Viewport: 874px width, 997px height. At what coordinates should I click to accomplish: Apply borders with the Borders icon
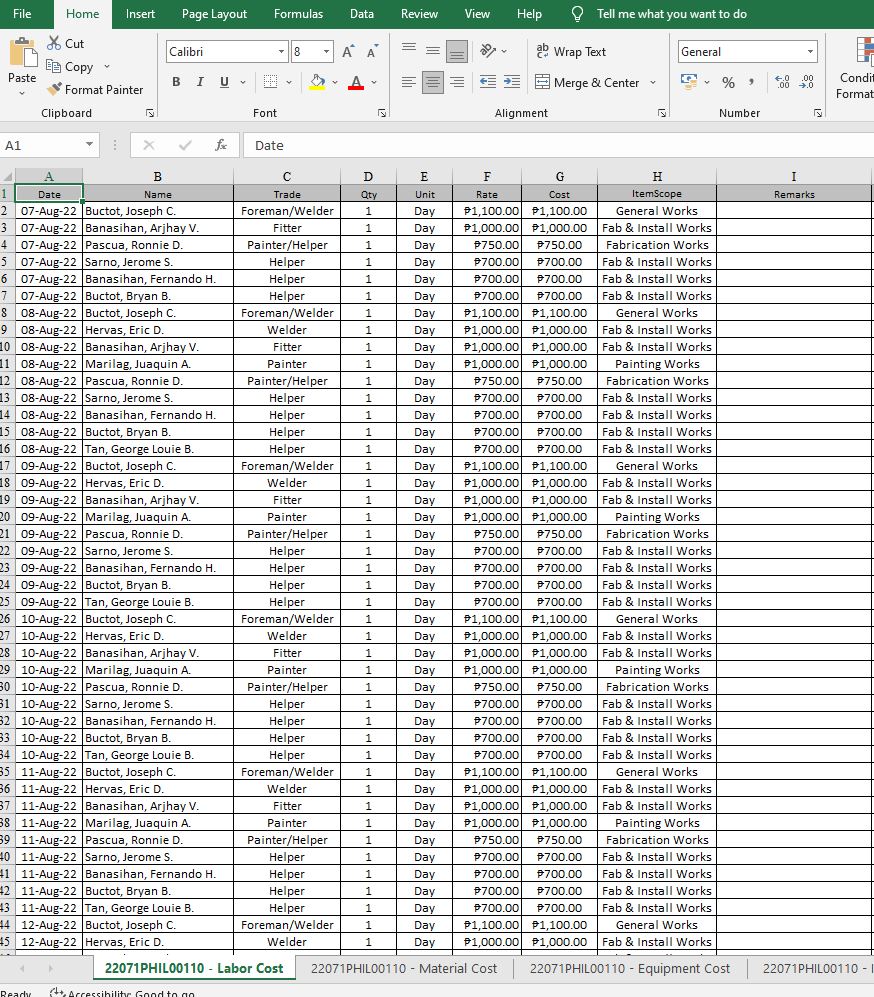270,82
